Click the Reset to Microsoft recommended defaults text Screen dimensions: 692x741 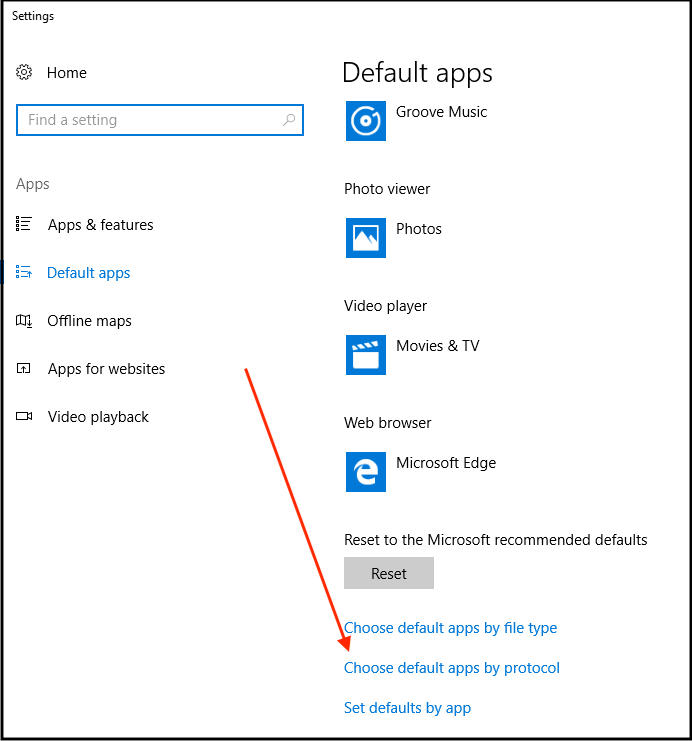click(495, 540)
